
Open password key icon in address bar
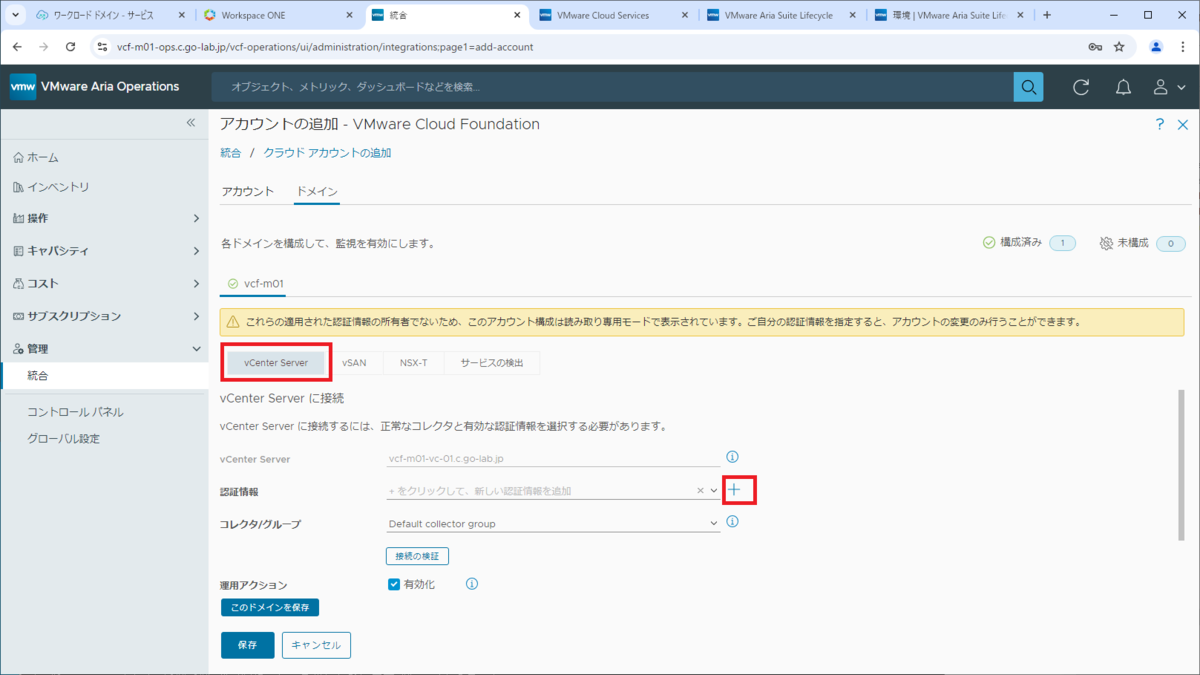[1094, 47]
